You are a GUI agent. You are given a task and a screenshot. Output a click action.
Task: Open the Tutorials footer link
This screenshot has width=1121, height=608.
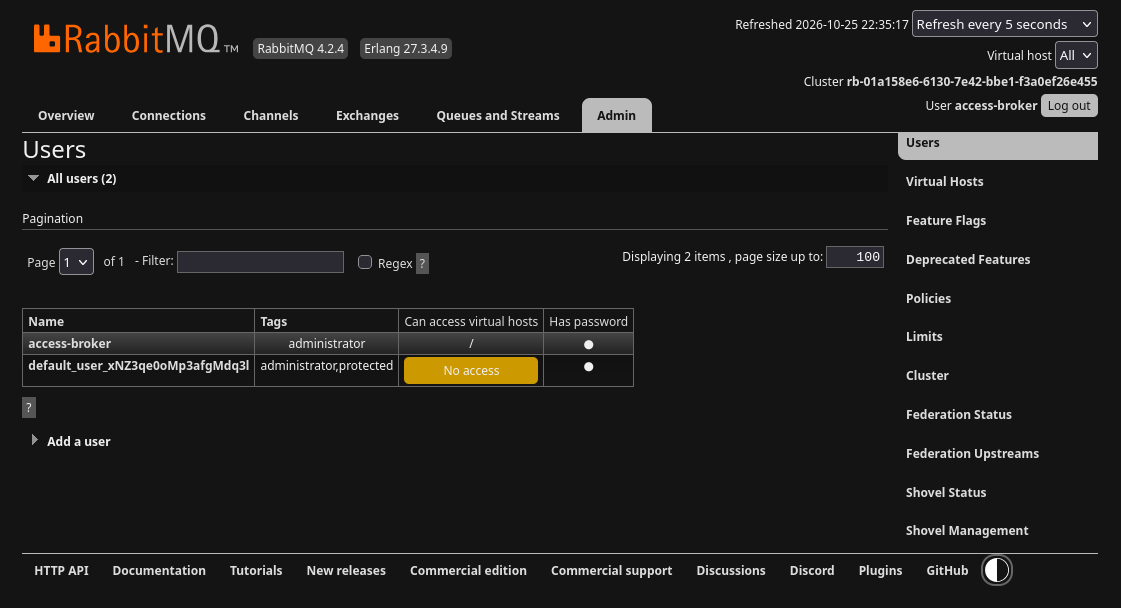click(x=256, y=570)
